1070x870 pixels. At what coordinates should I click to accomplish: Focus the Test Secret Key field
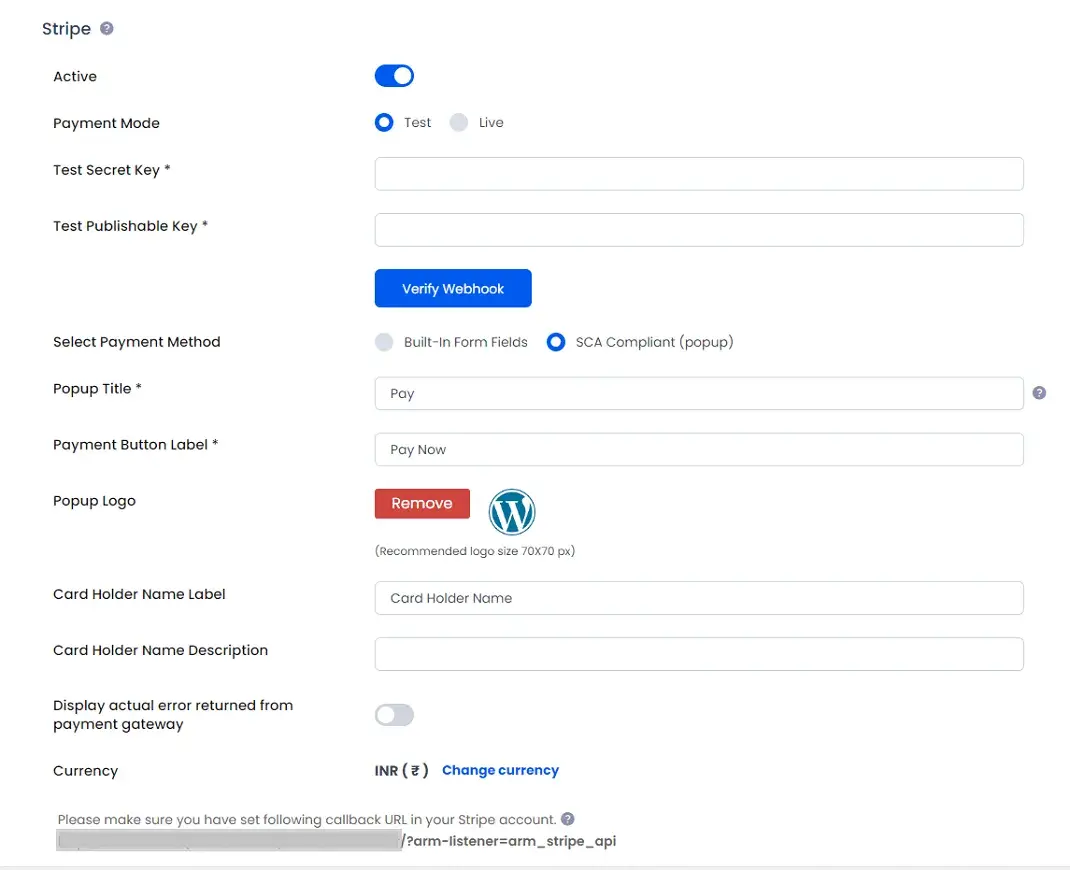pyautogui.click(x=698, y=174)
